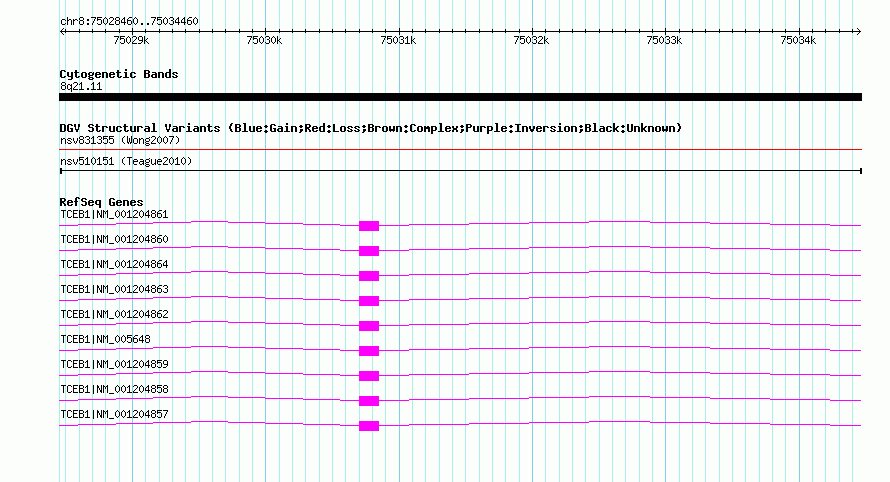Click the chr8:75028460..75034460 coordinate label

(x=129, y=21)
